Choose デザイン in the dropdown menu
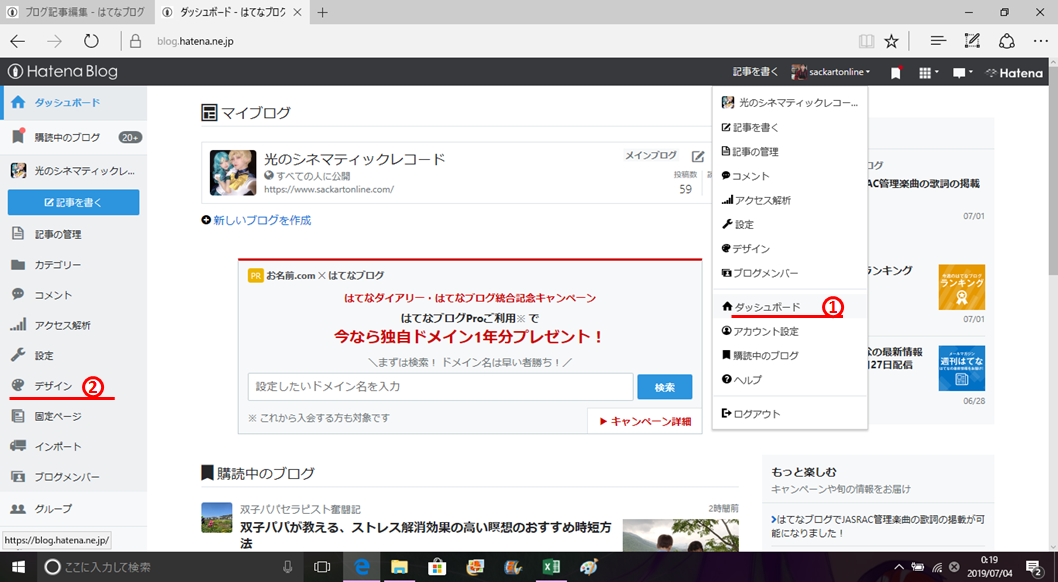This screenshot has height=582, width=1058. (x=789, y=249)
